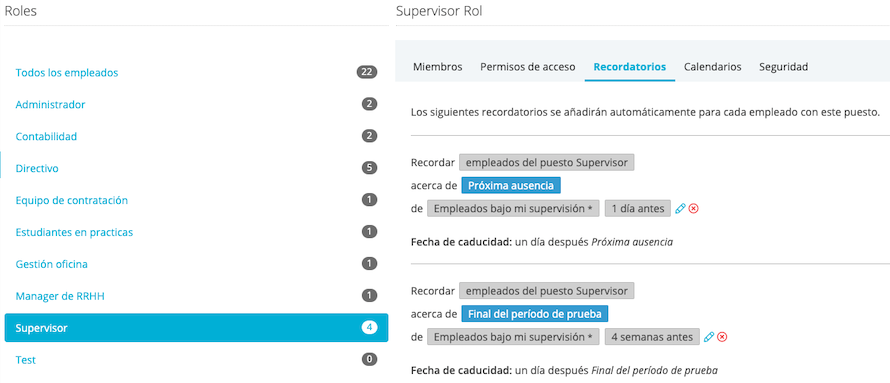This screenshot has width=890, height=383.
Task: Open the Miembros tab
Action: [x=438, y=67]
